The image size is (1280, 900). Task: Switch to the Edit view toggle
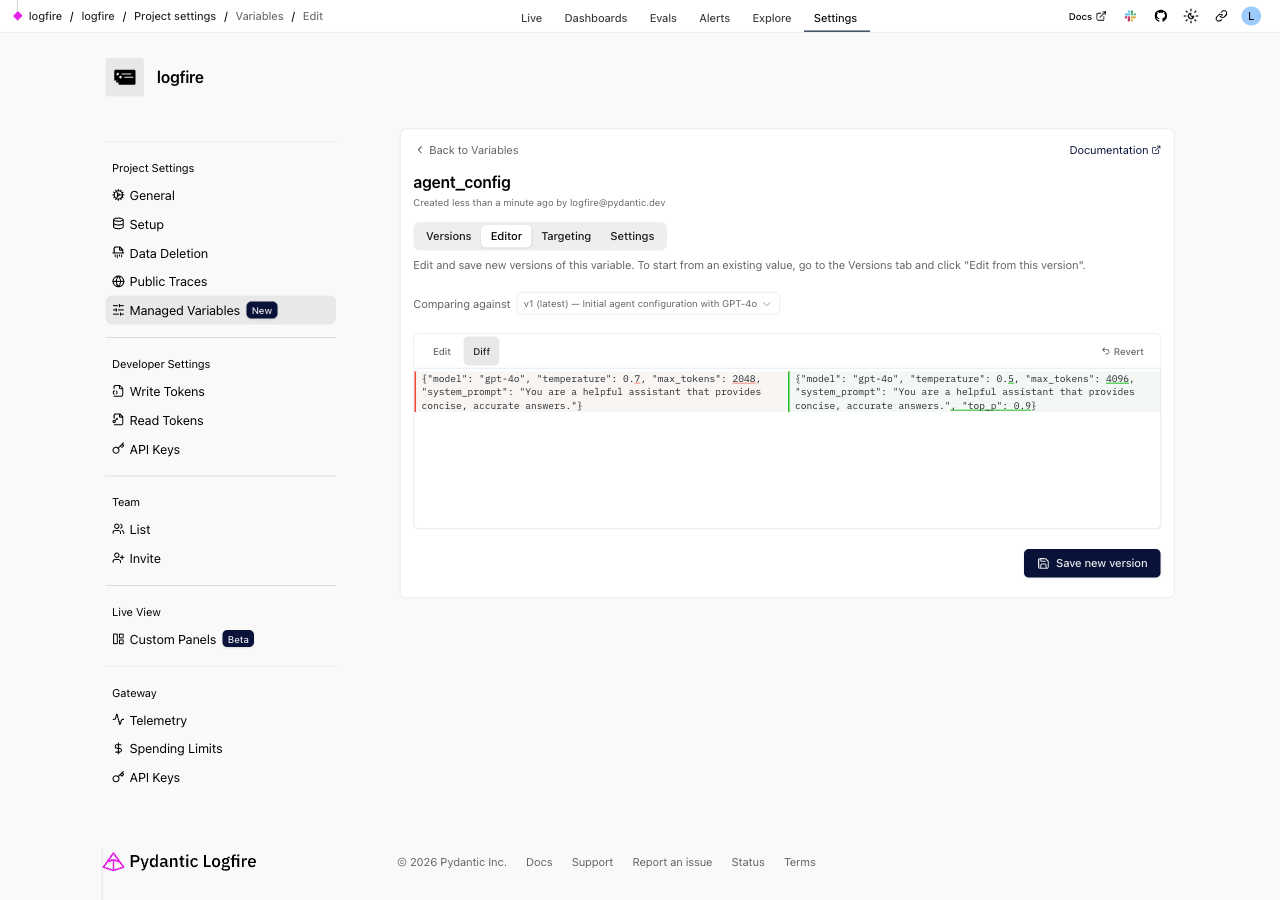tap(441, 352)
